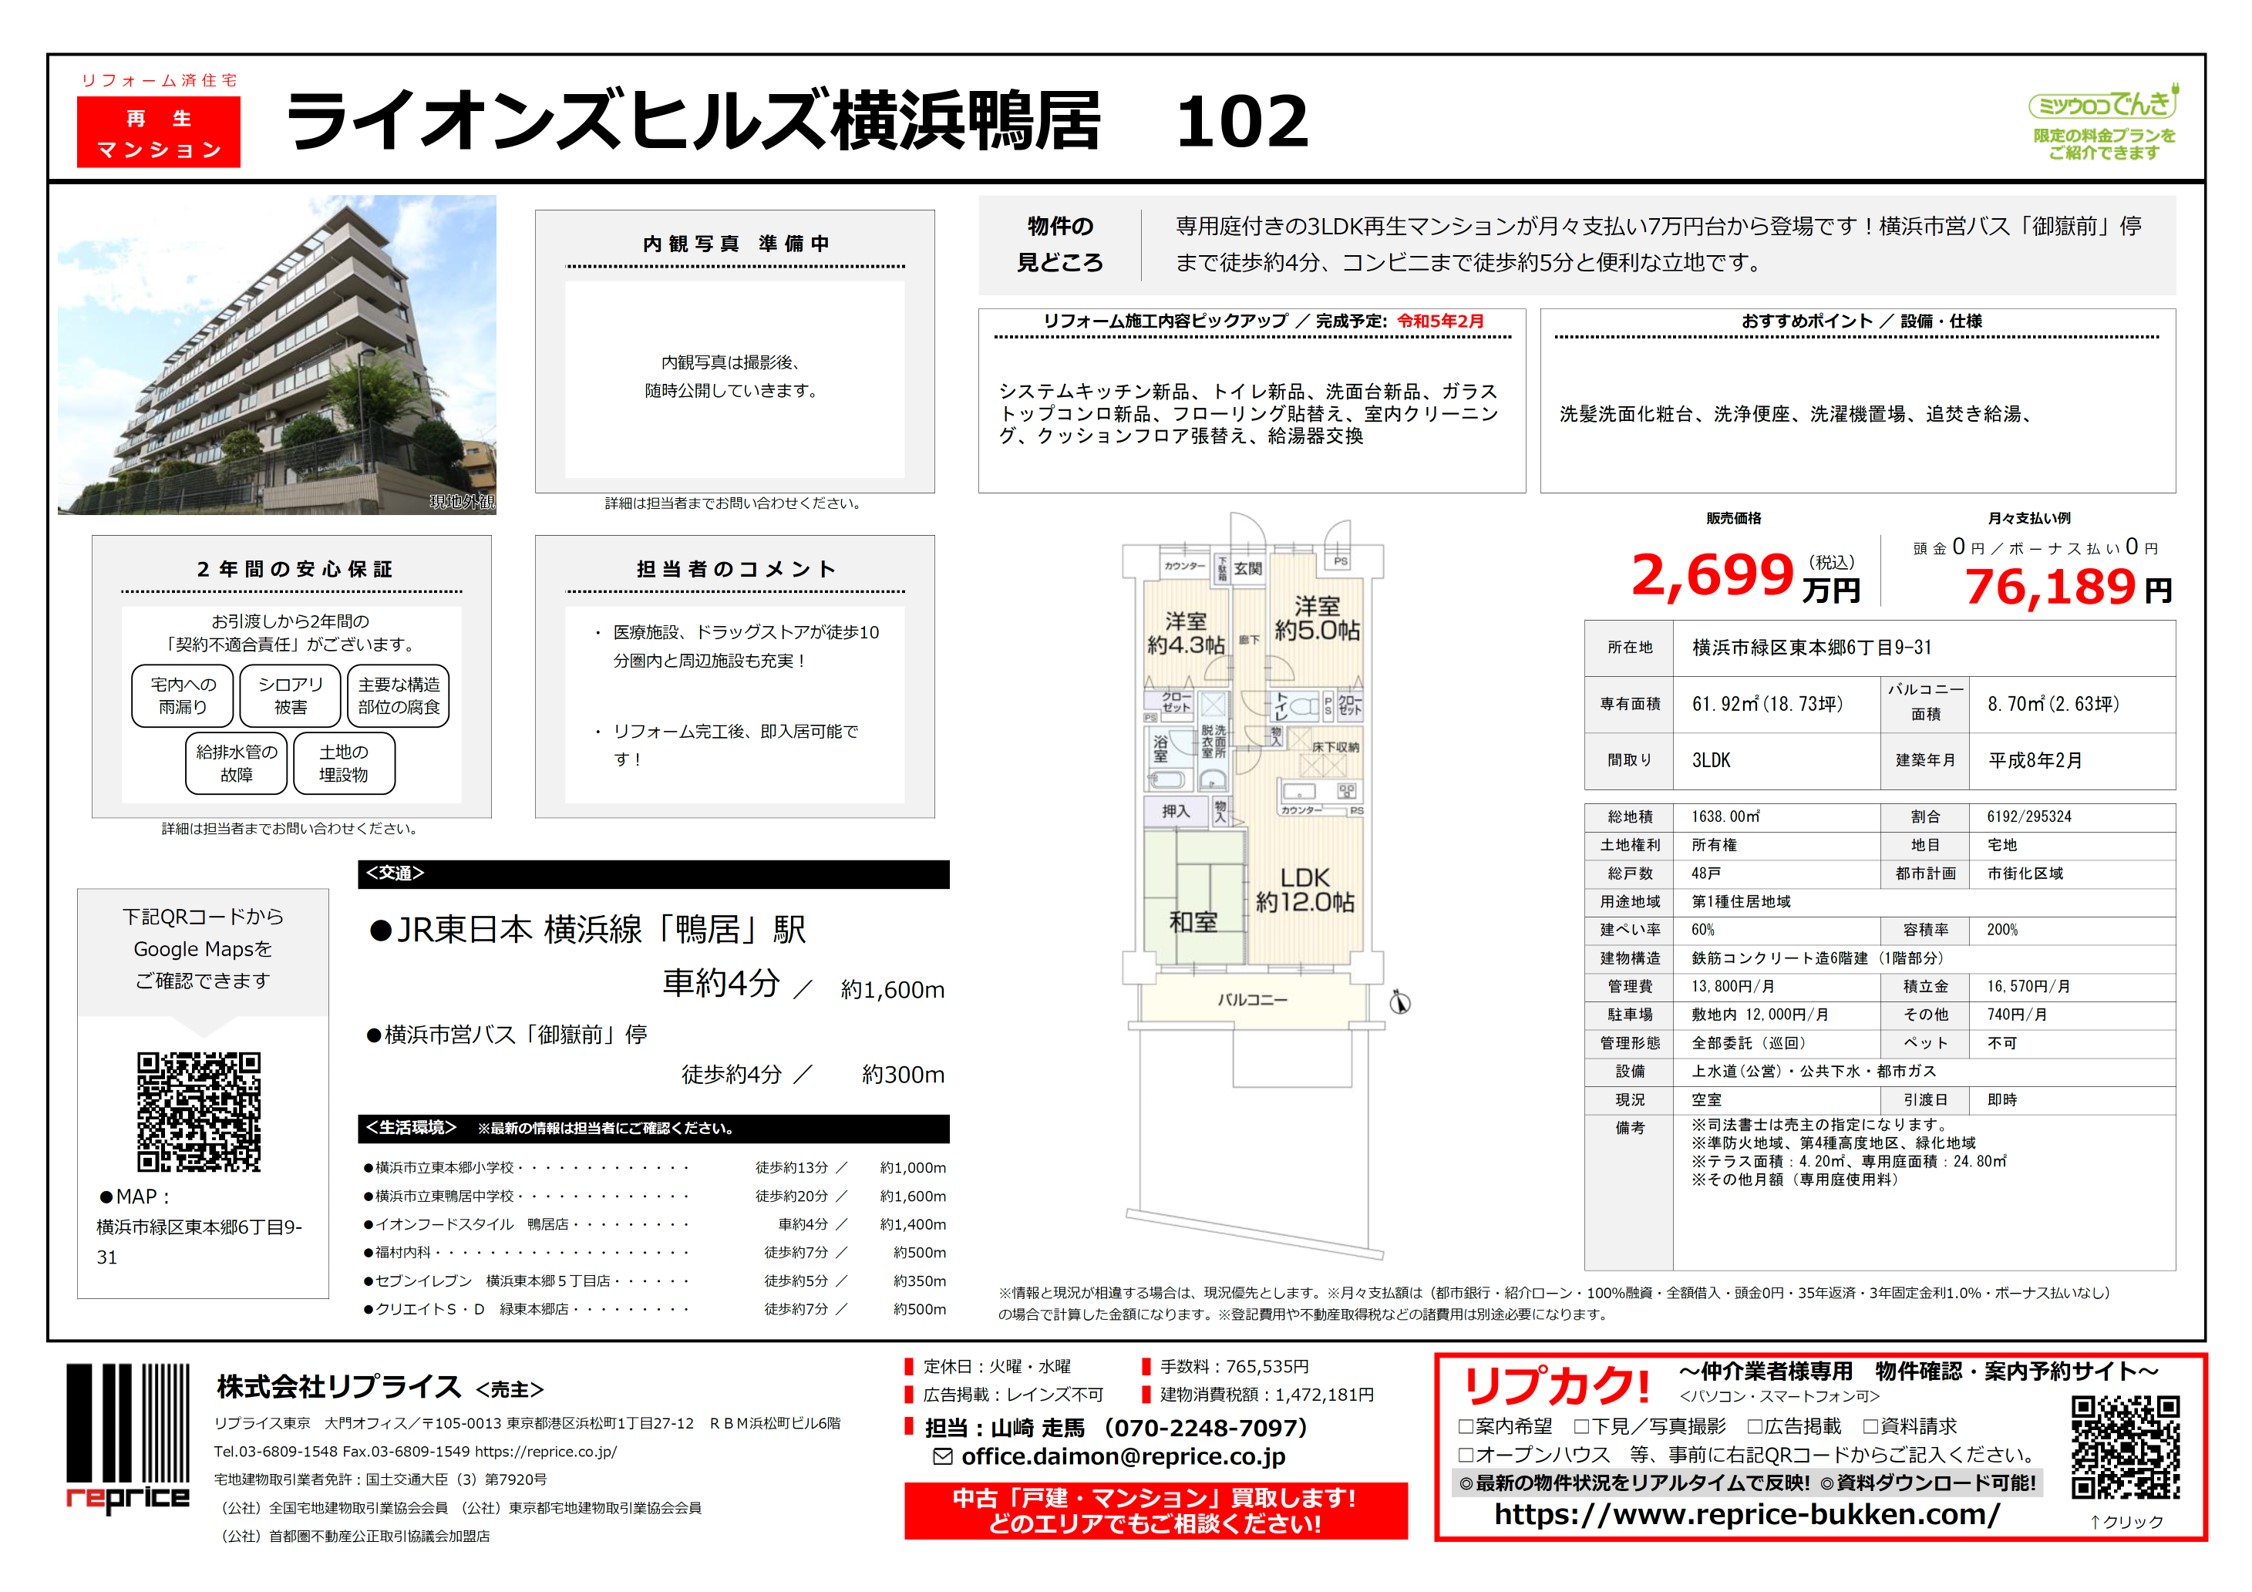Screen dimensions: 2252x1592
Task: Tick the オープンハウス checkbox
Action: pyautogui.click(x=1466, y=1454)
